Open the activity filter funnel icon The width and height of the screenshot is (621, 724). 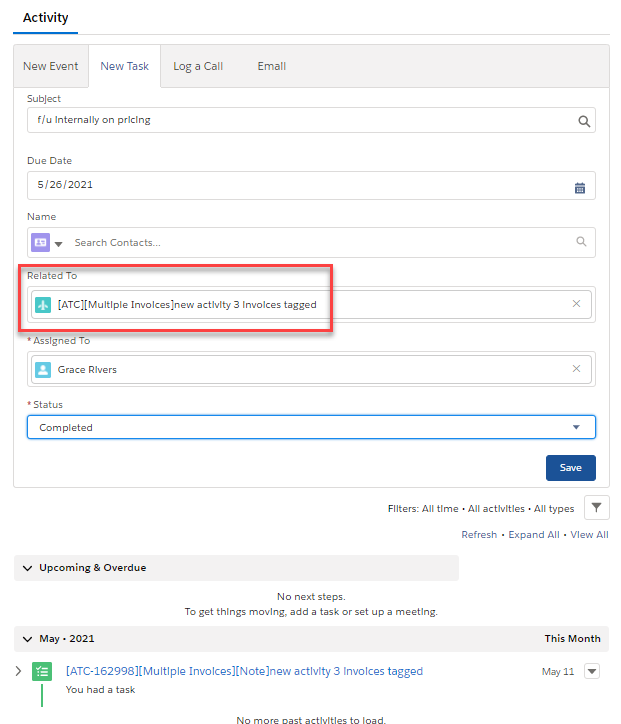pyautogui.click(x=596, y=508)
